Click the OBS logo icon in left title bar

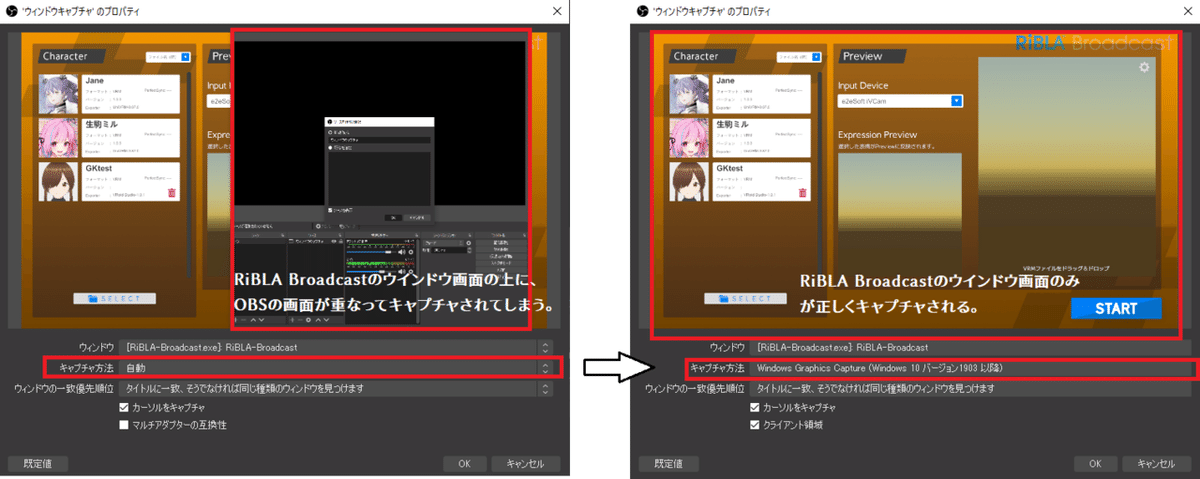[x=10, y=9]
